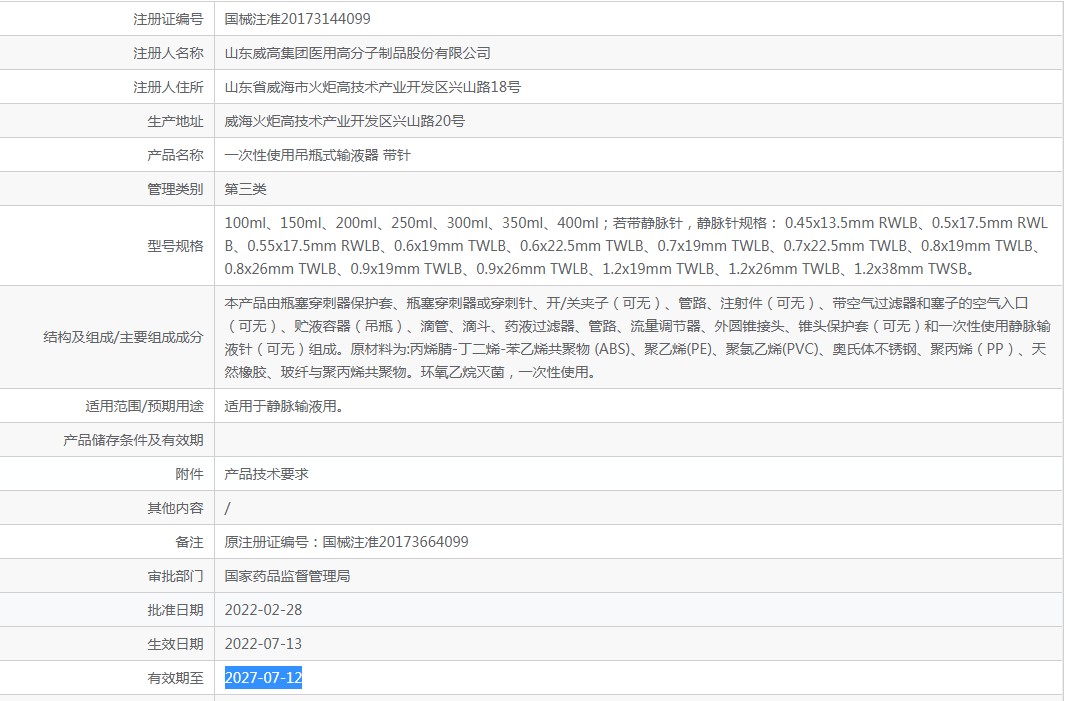This screenshot has width=1068, height=701.
Task: Click the structure text starting 本产品由瓶塞穿刺器
Action: click(638, 337)
